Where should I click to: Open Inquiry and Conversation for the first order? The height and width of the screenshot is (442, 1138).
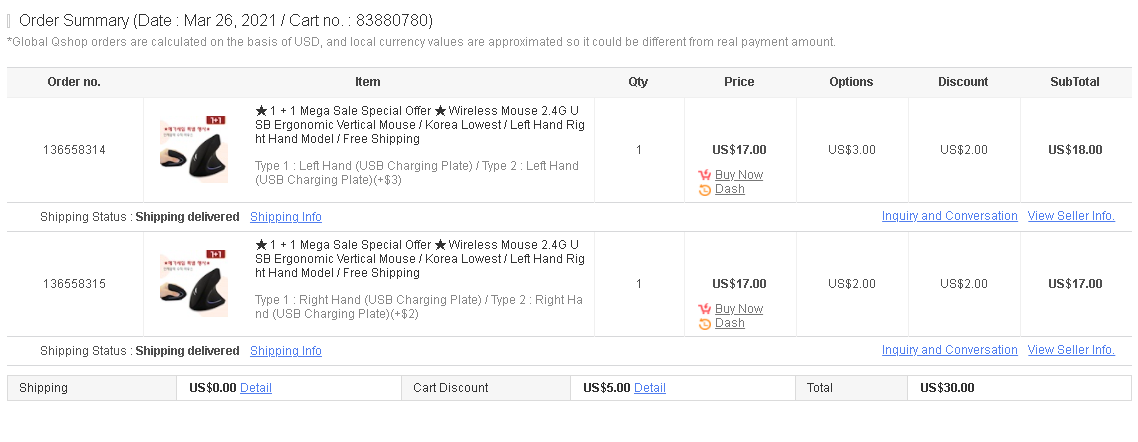point(949,216)
